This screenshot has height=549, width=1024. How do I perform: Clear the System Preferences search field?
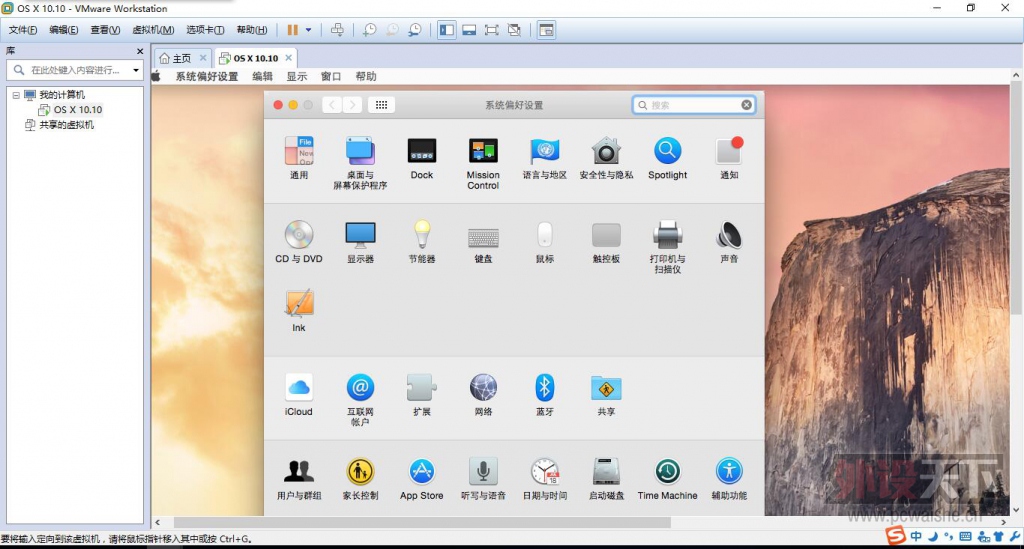point(746,104)
